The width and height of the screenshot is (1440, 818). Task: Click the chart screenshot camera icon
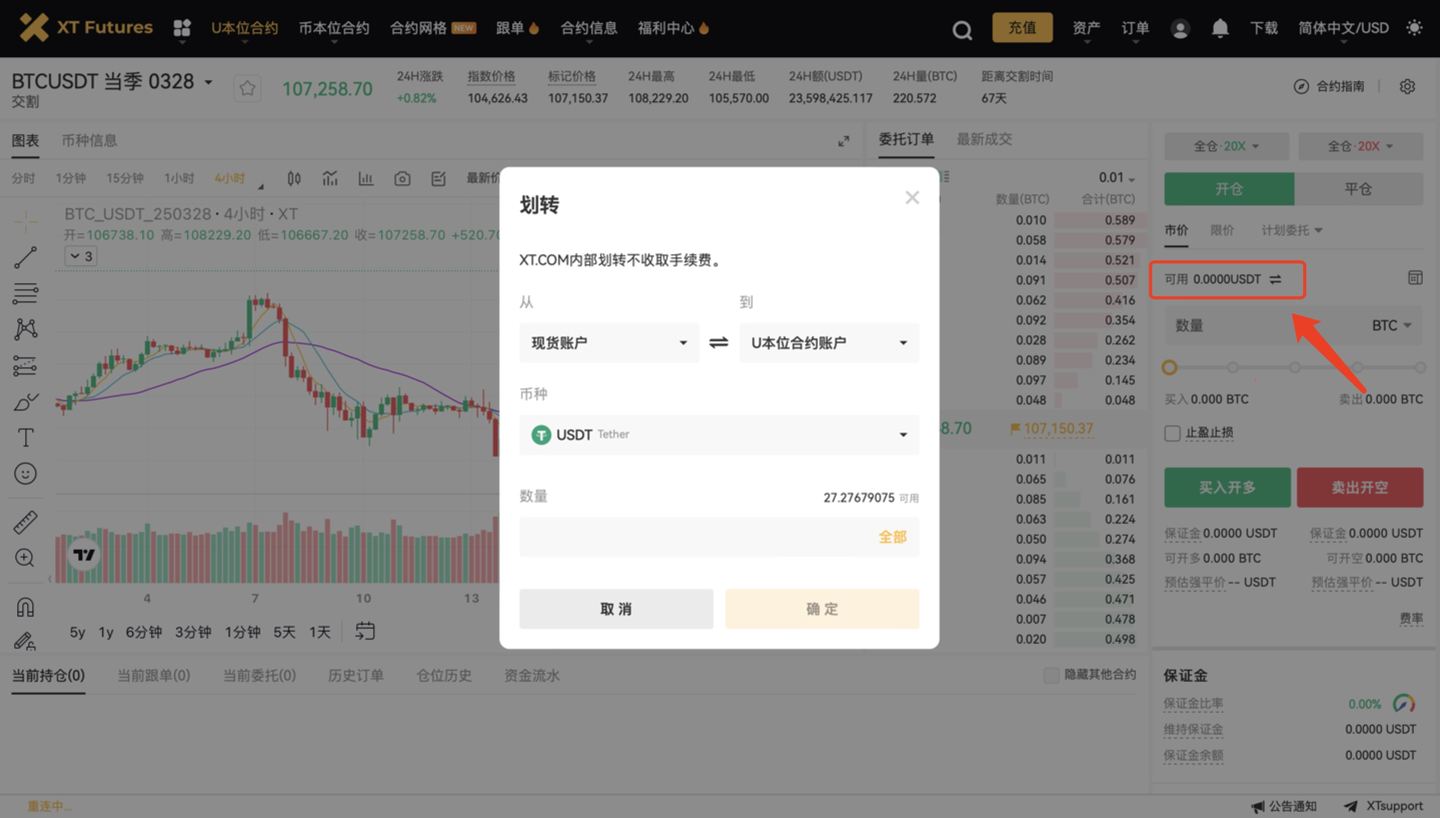[x=402, y=179]
